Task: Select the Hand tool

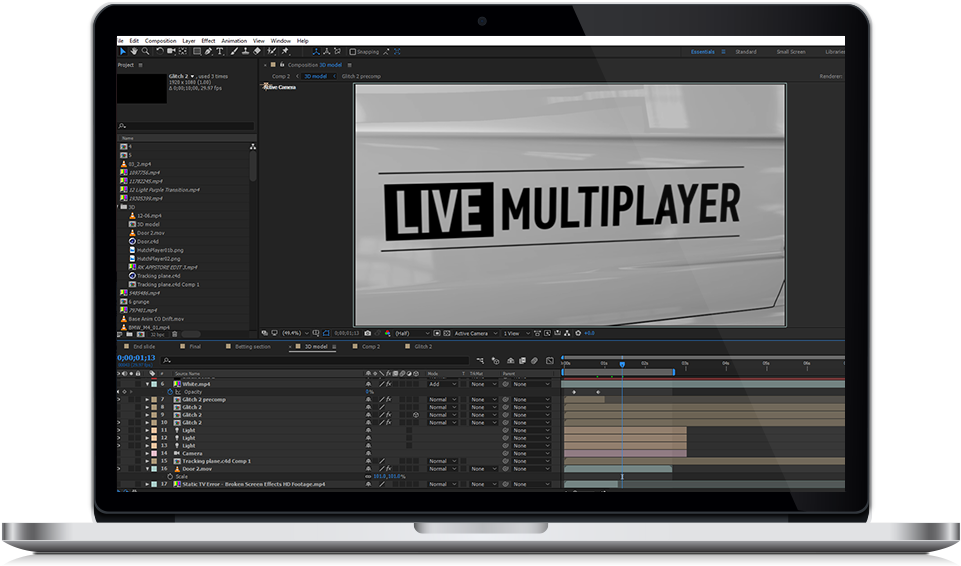Action: (134, 51)
